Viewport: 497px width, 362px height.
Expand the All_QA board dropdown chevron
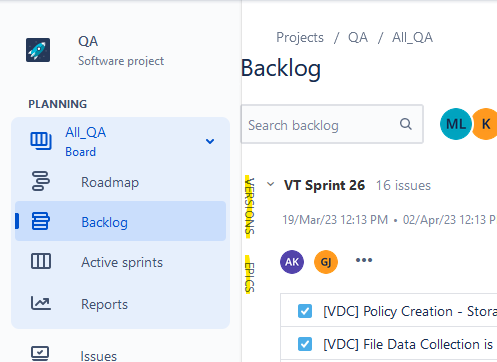pyautogui.click(x=210, y=141)
